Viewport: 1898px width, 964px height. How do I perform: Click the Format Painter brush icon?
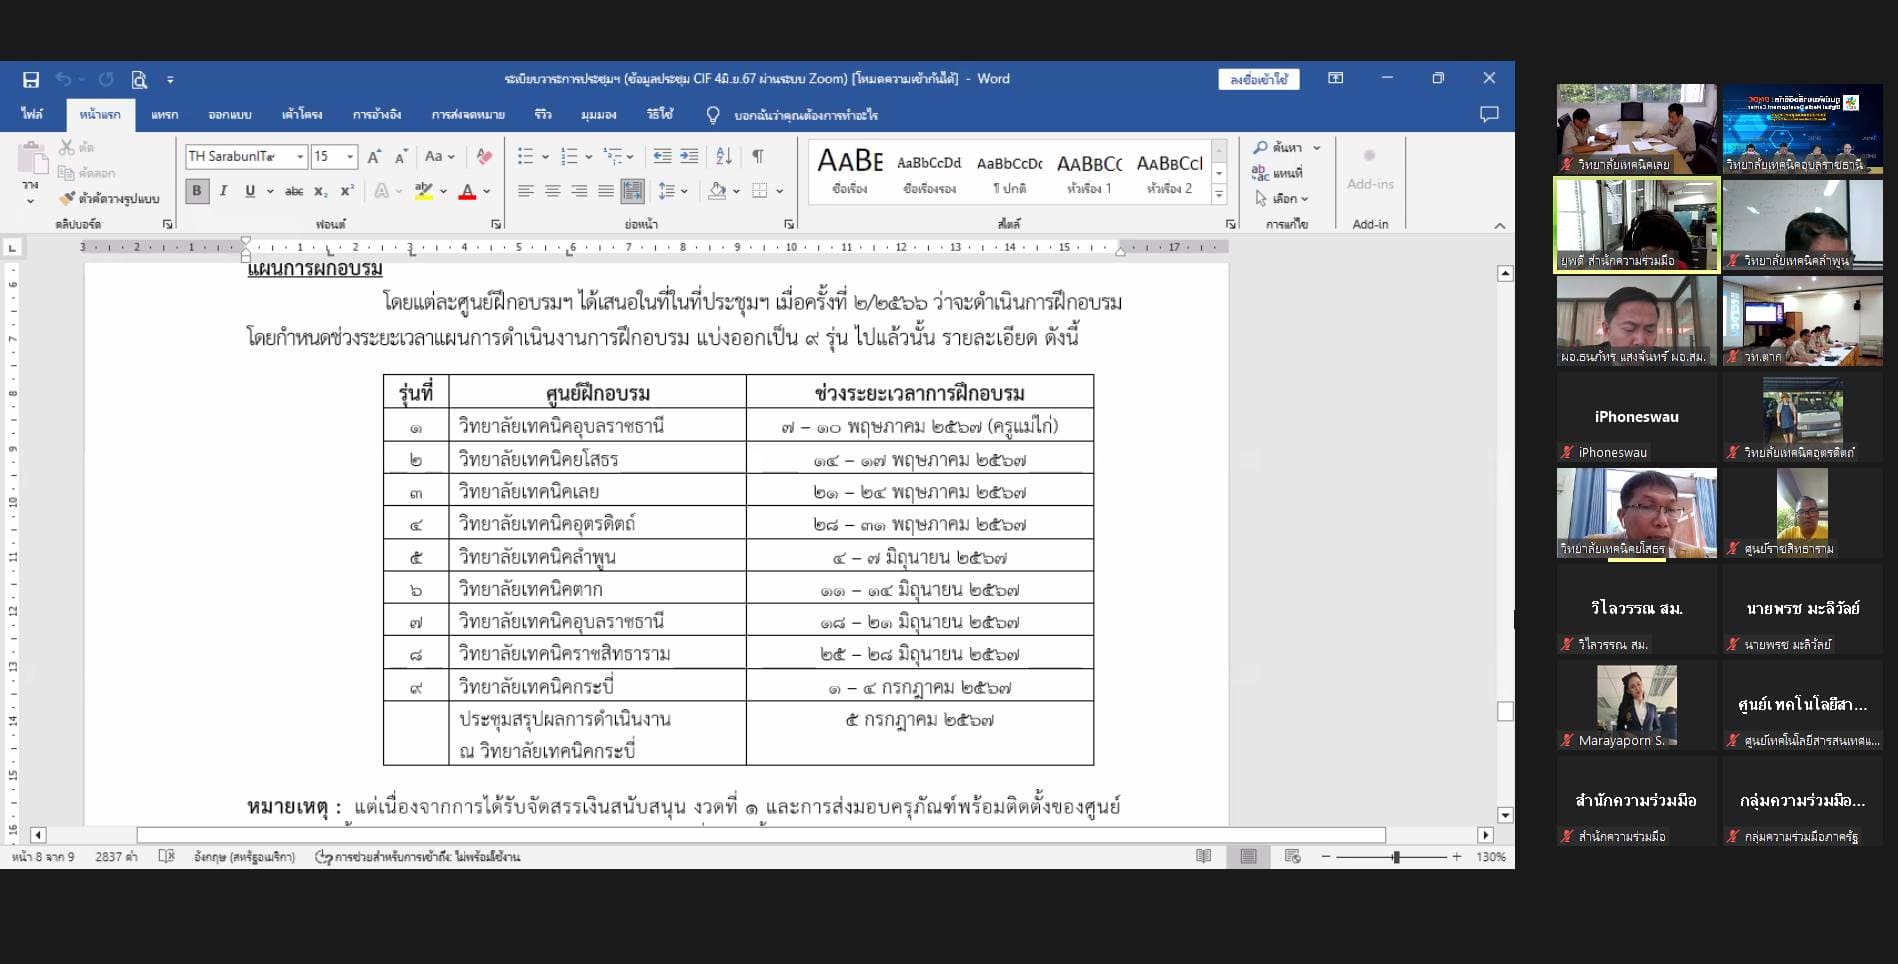coord(67,198)
